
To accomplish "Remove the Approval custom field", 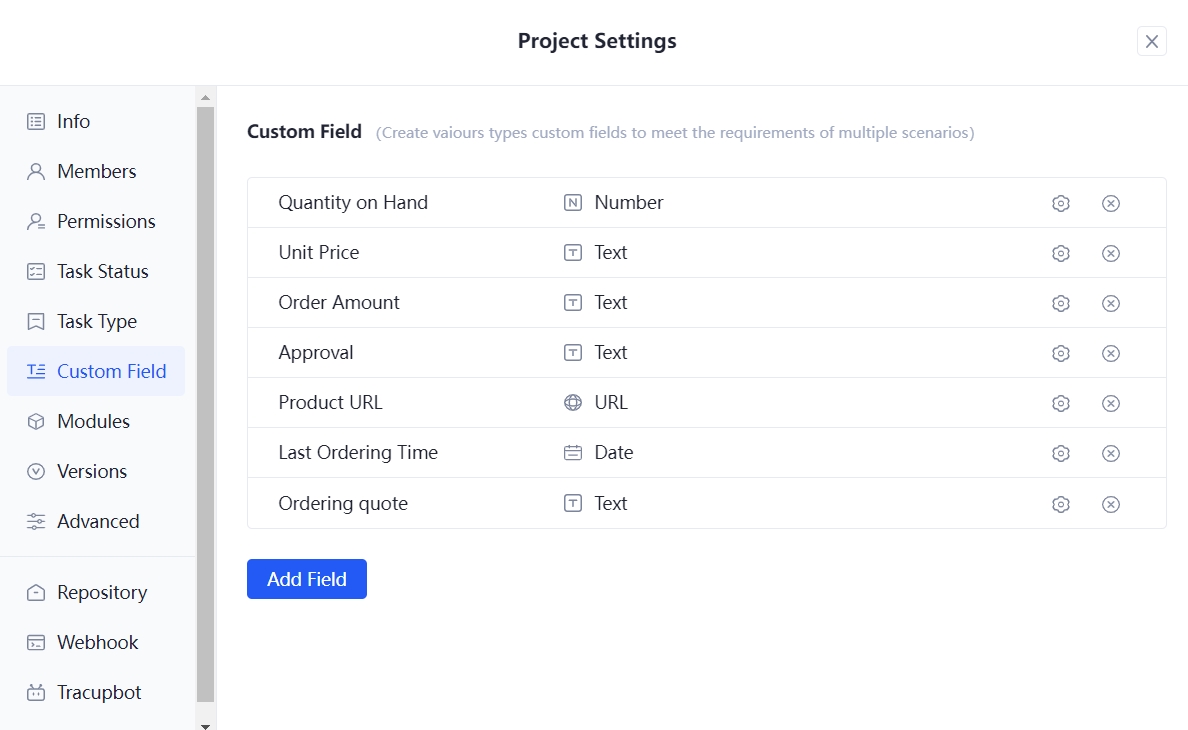I will pyautogui.click(x=1111, y=353).
